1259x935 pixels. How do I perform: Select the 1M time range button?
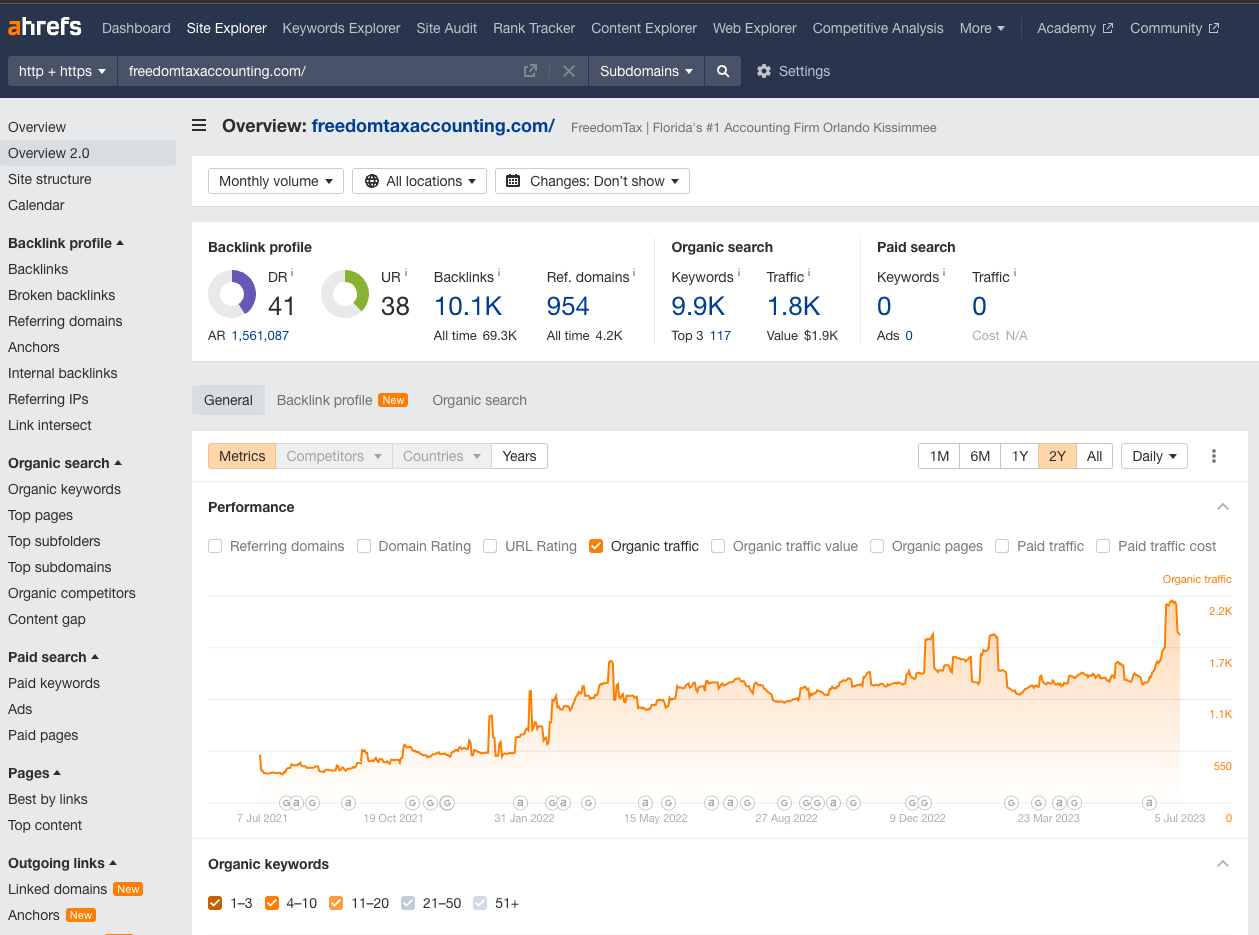pyautogui.click(x=939, y=456)
